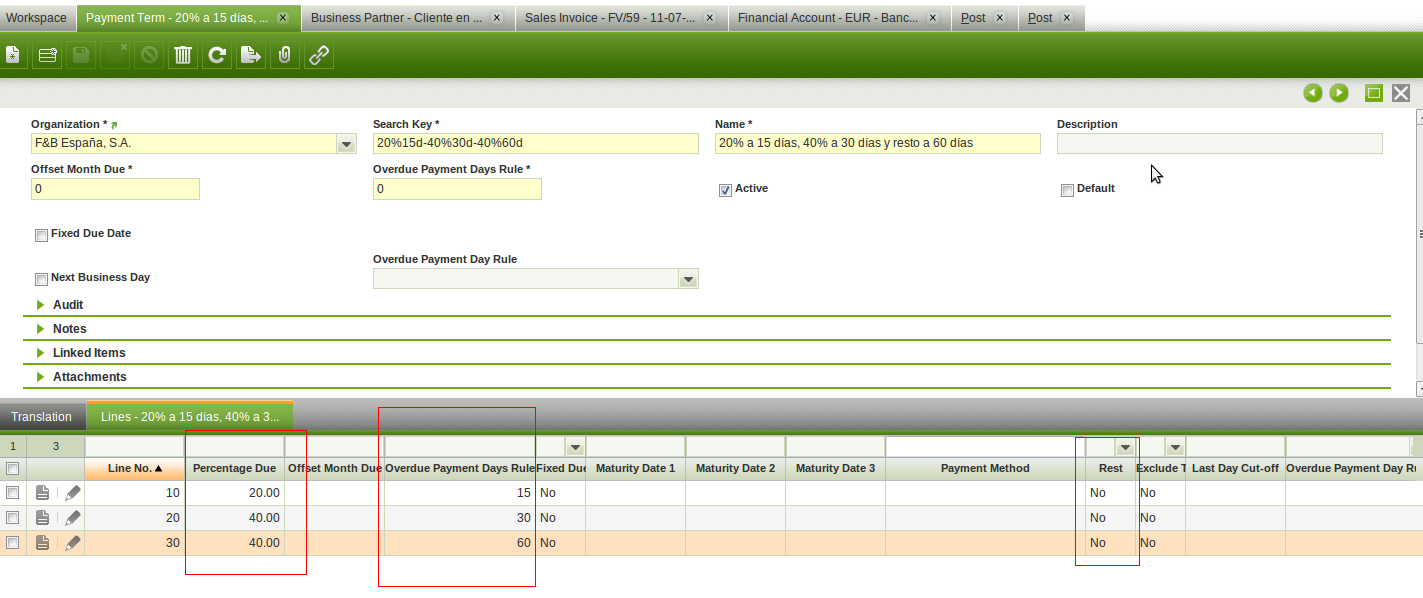Sort by Line No. column header

pos(135,468)
